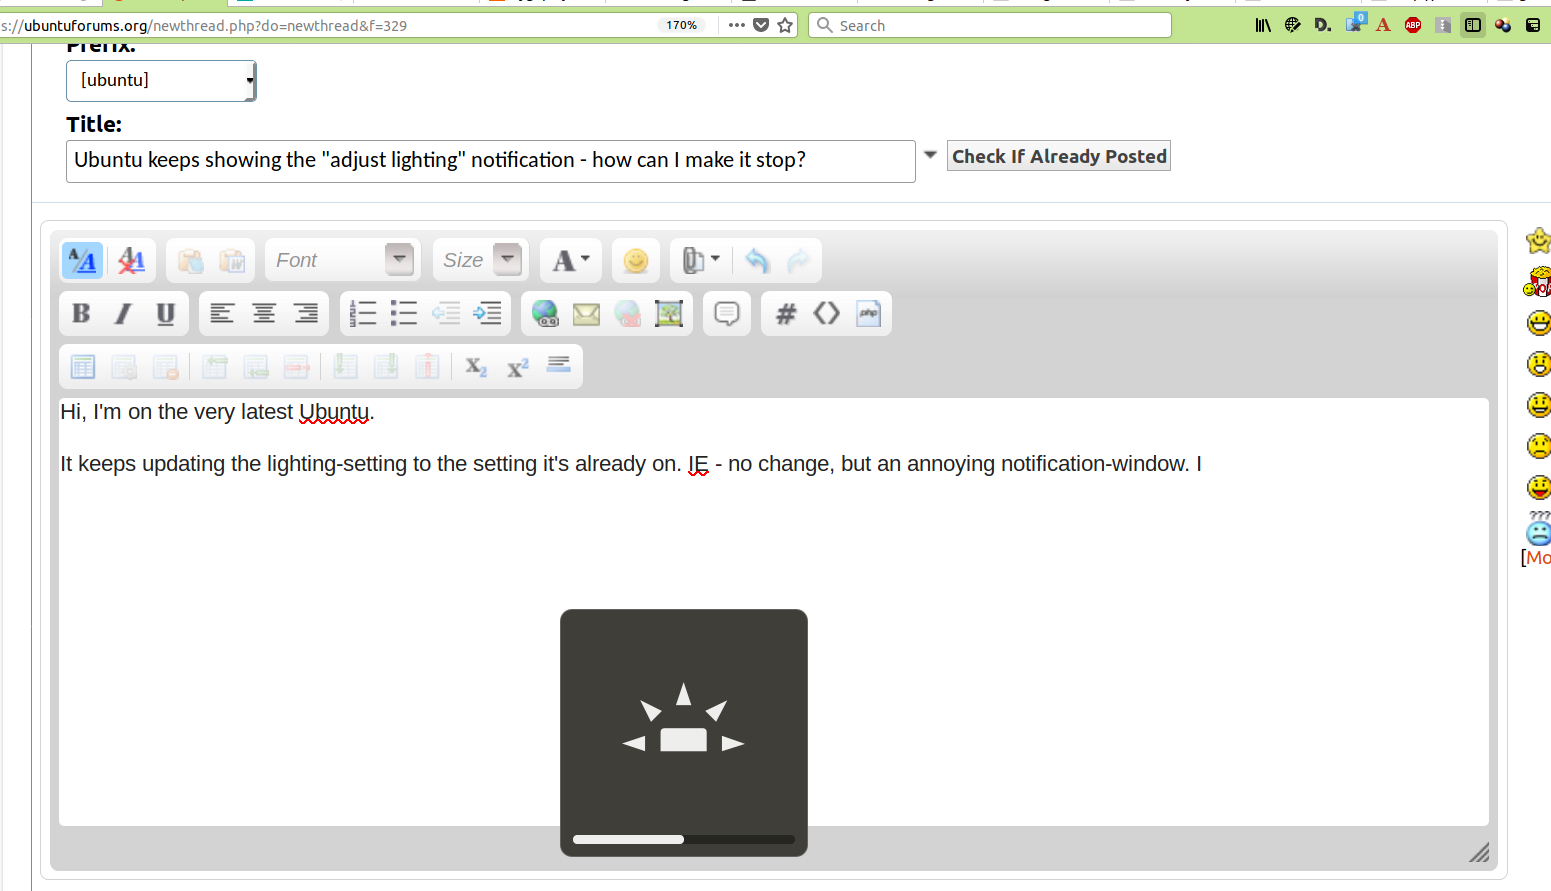This screenshot has width=1551, height=891.
Task: Click the Remove Text Formatting icon
Action: click(x=130, y=261)
